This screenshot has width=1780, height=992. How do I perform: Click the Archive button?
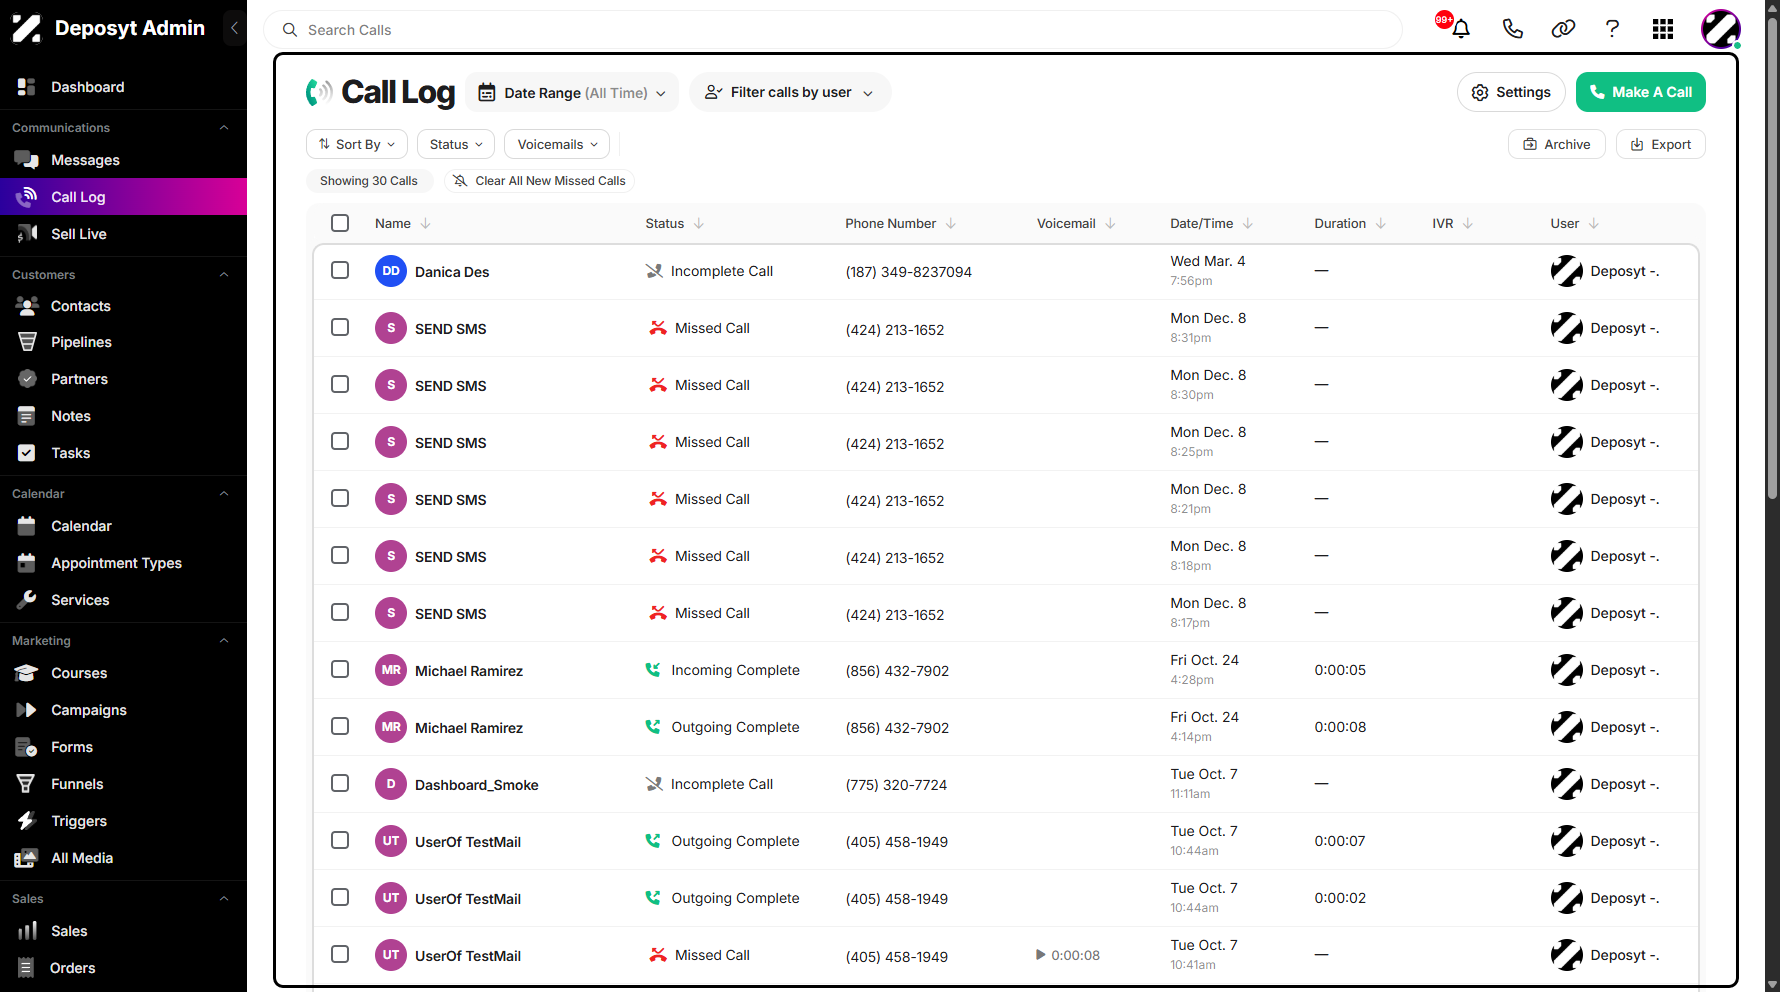click(1557, 144)
